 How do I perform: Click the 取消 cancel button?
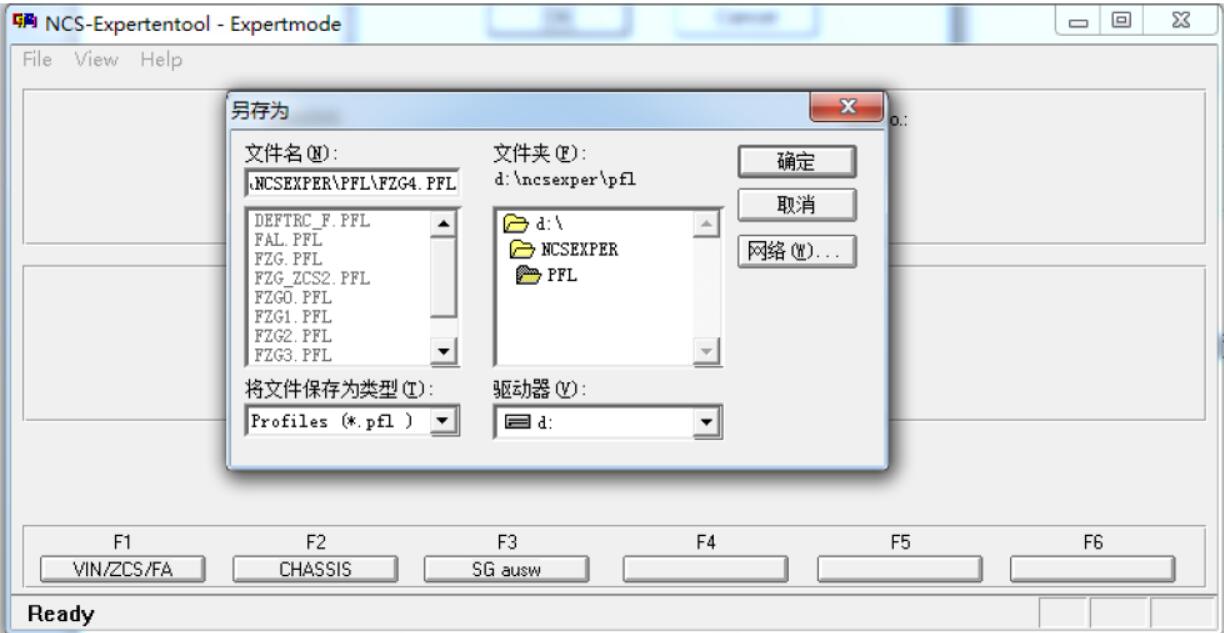tap(796, 205)
